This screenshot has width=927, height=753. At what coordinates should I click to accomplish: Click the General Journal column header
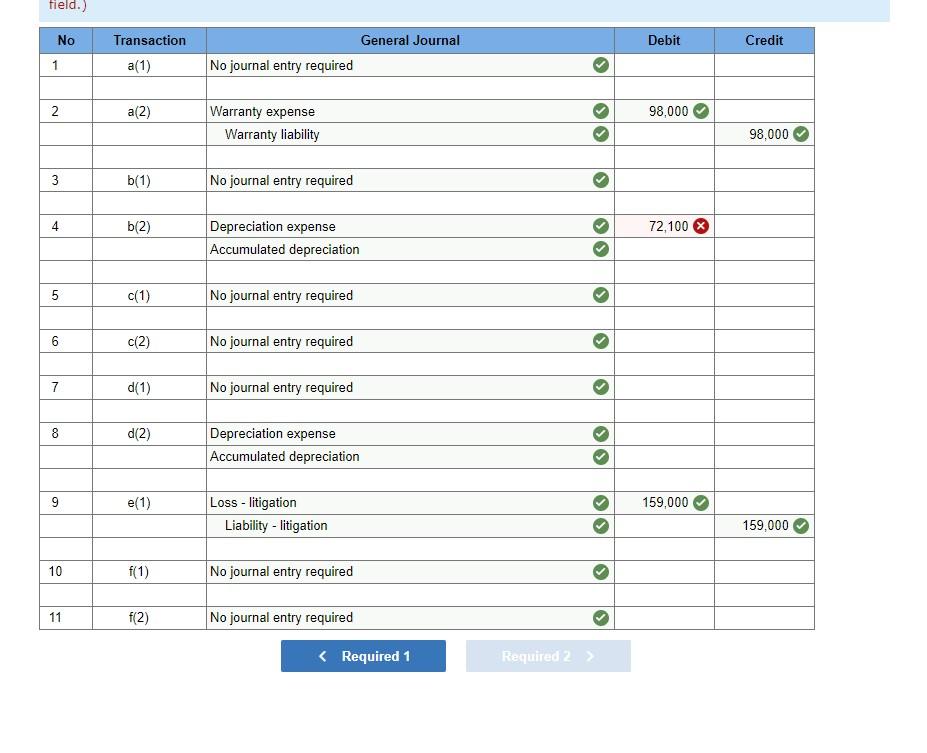point(410,40)
